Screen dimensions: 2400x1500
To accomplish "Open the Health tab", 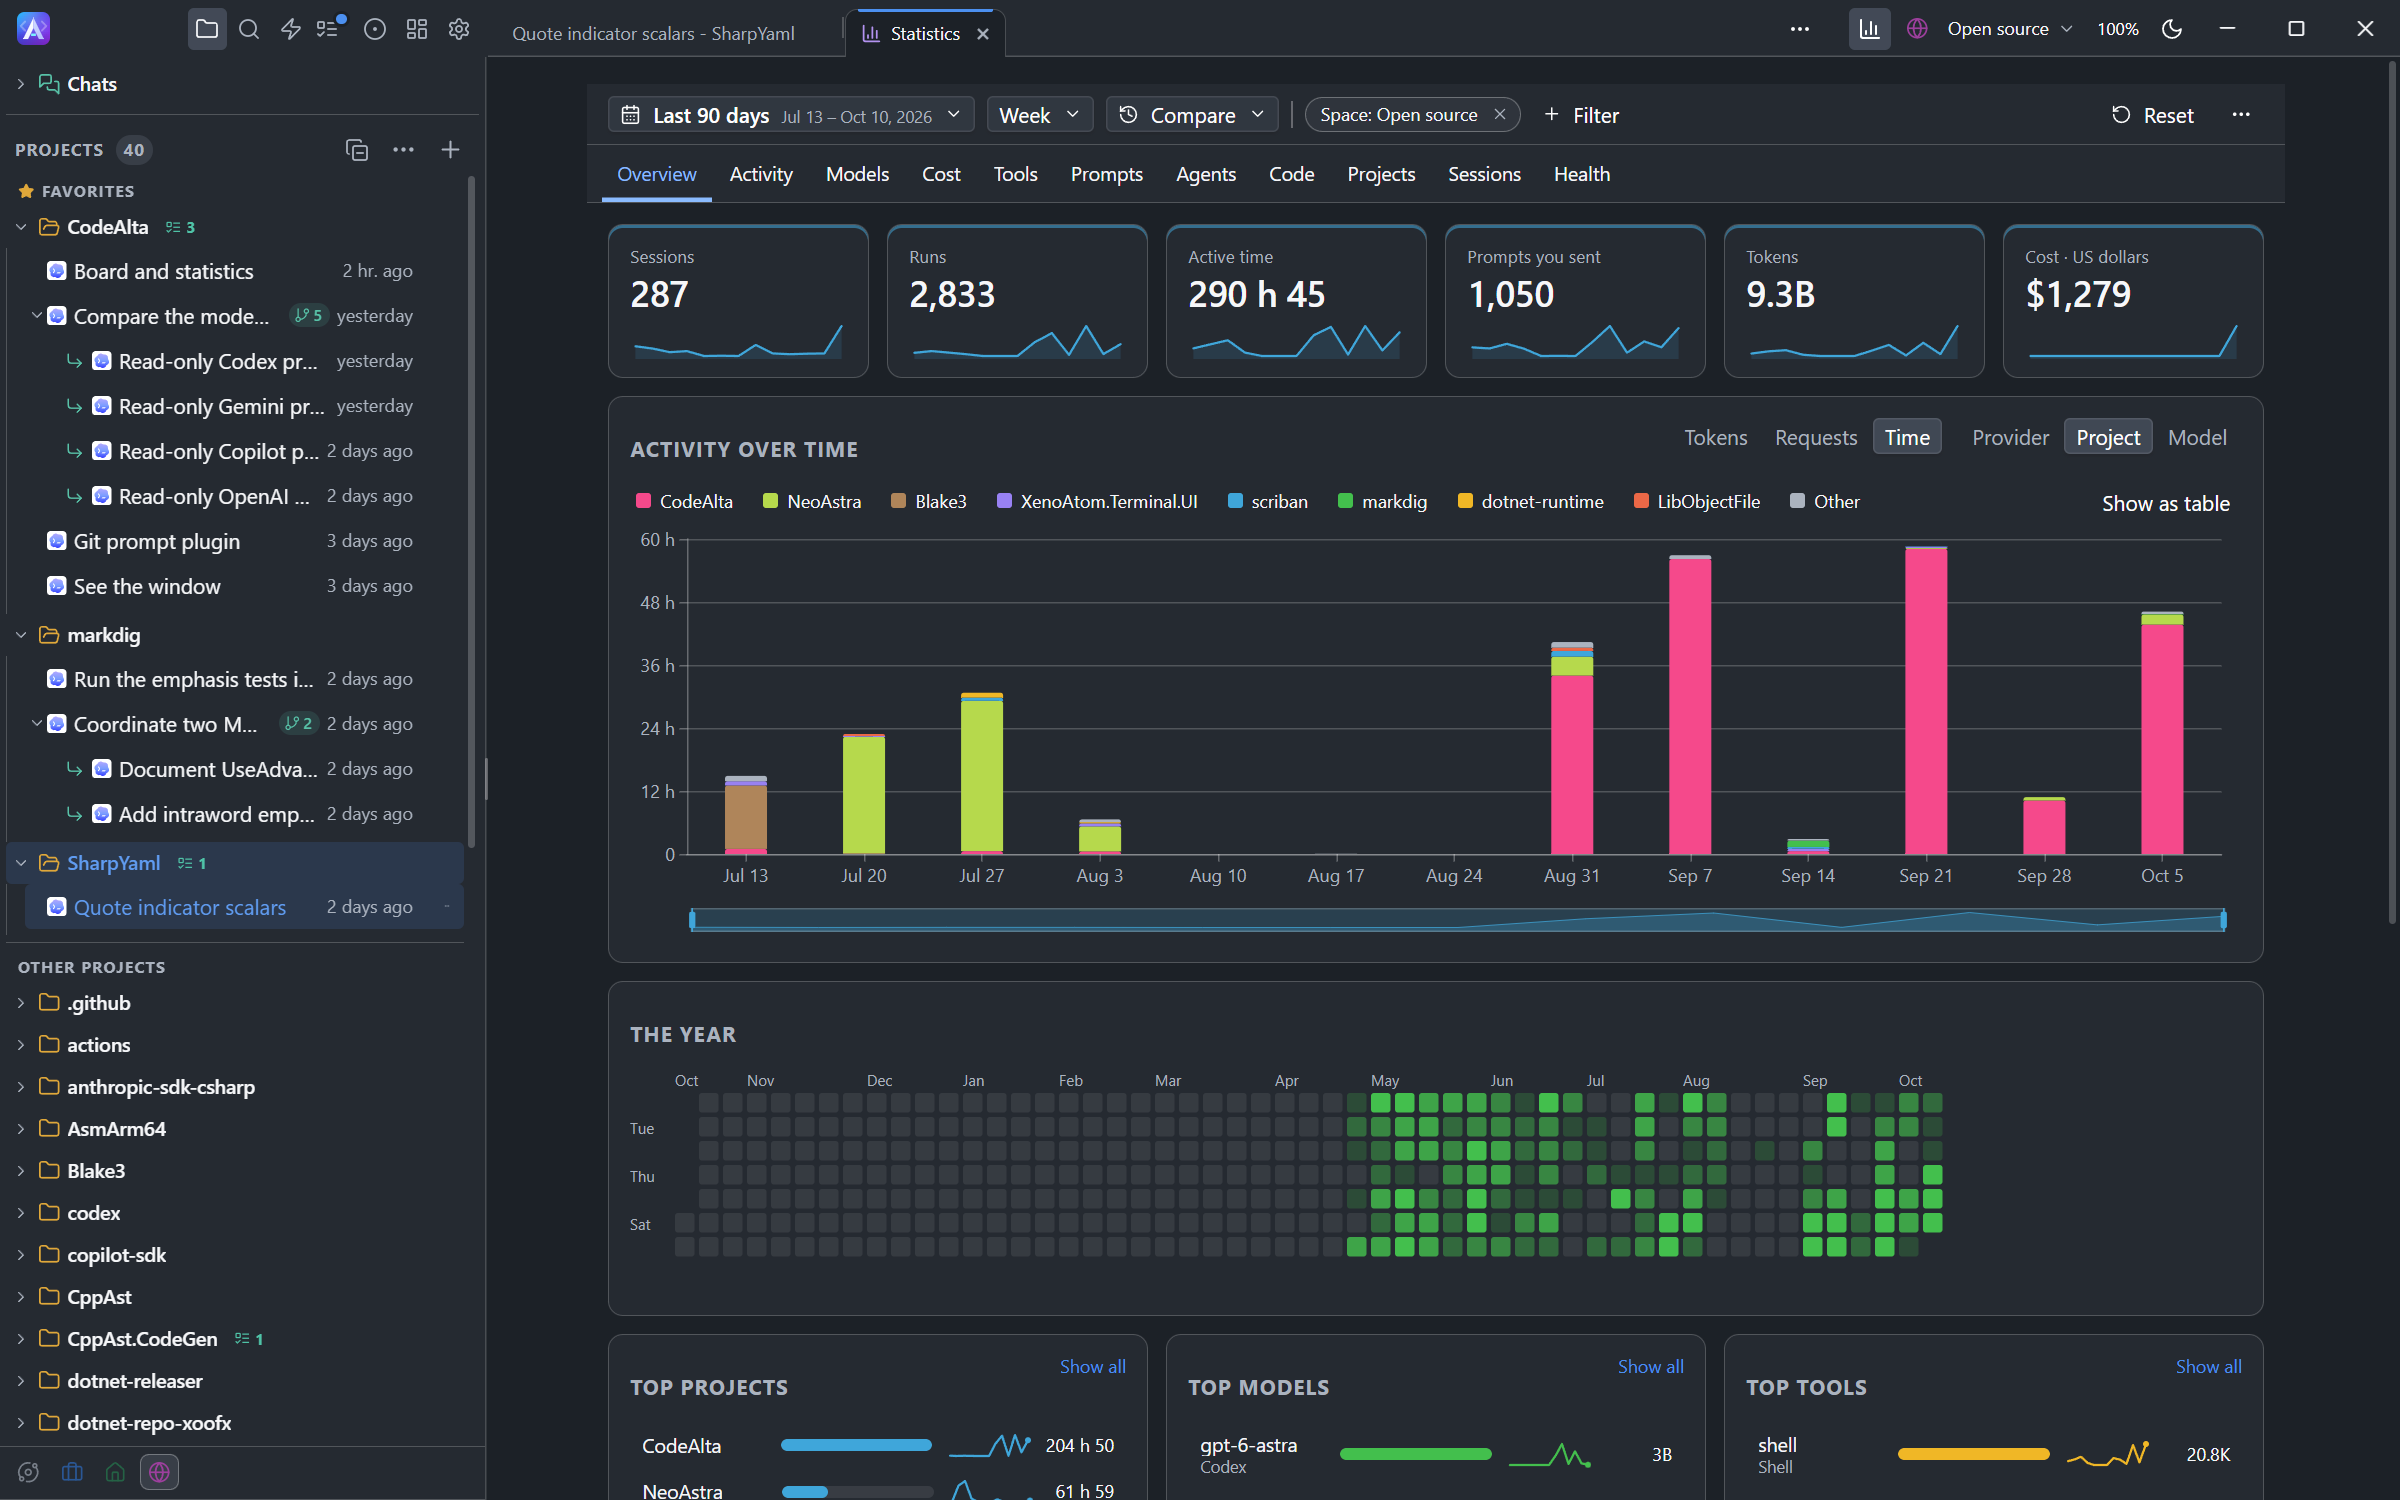I will pos(1581,174).
